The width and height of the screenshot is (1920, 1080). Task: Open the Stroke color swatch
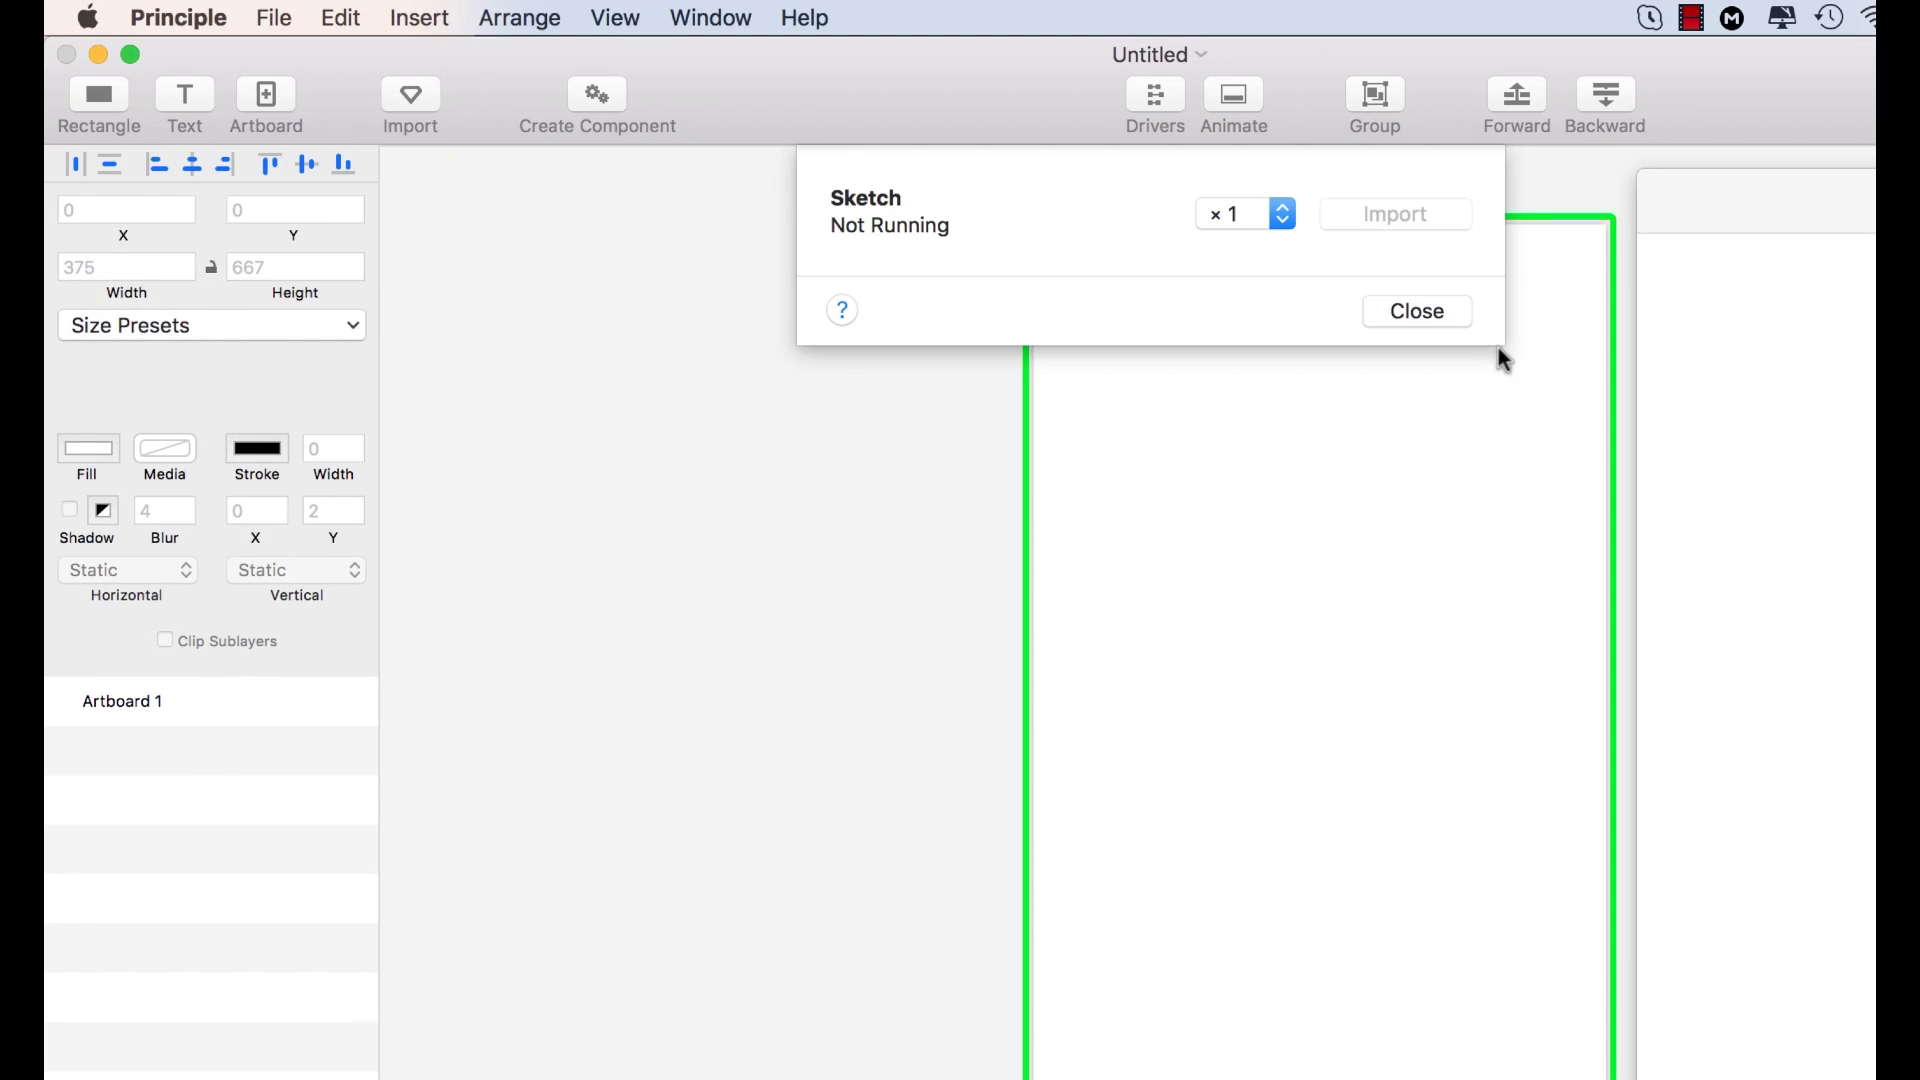(257, 448)
